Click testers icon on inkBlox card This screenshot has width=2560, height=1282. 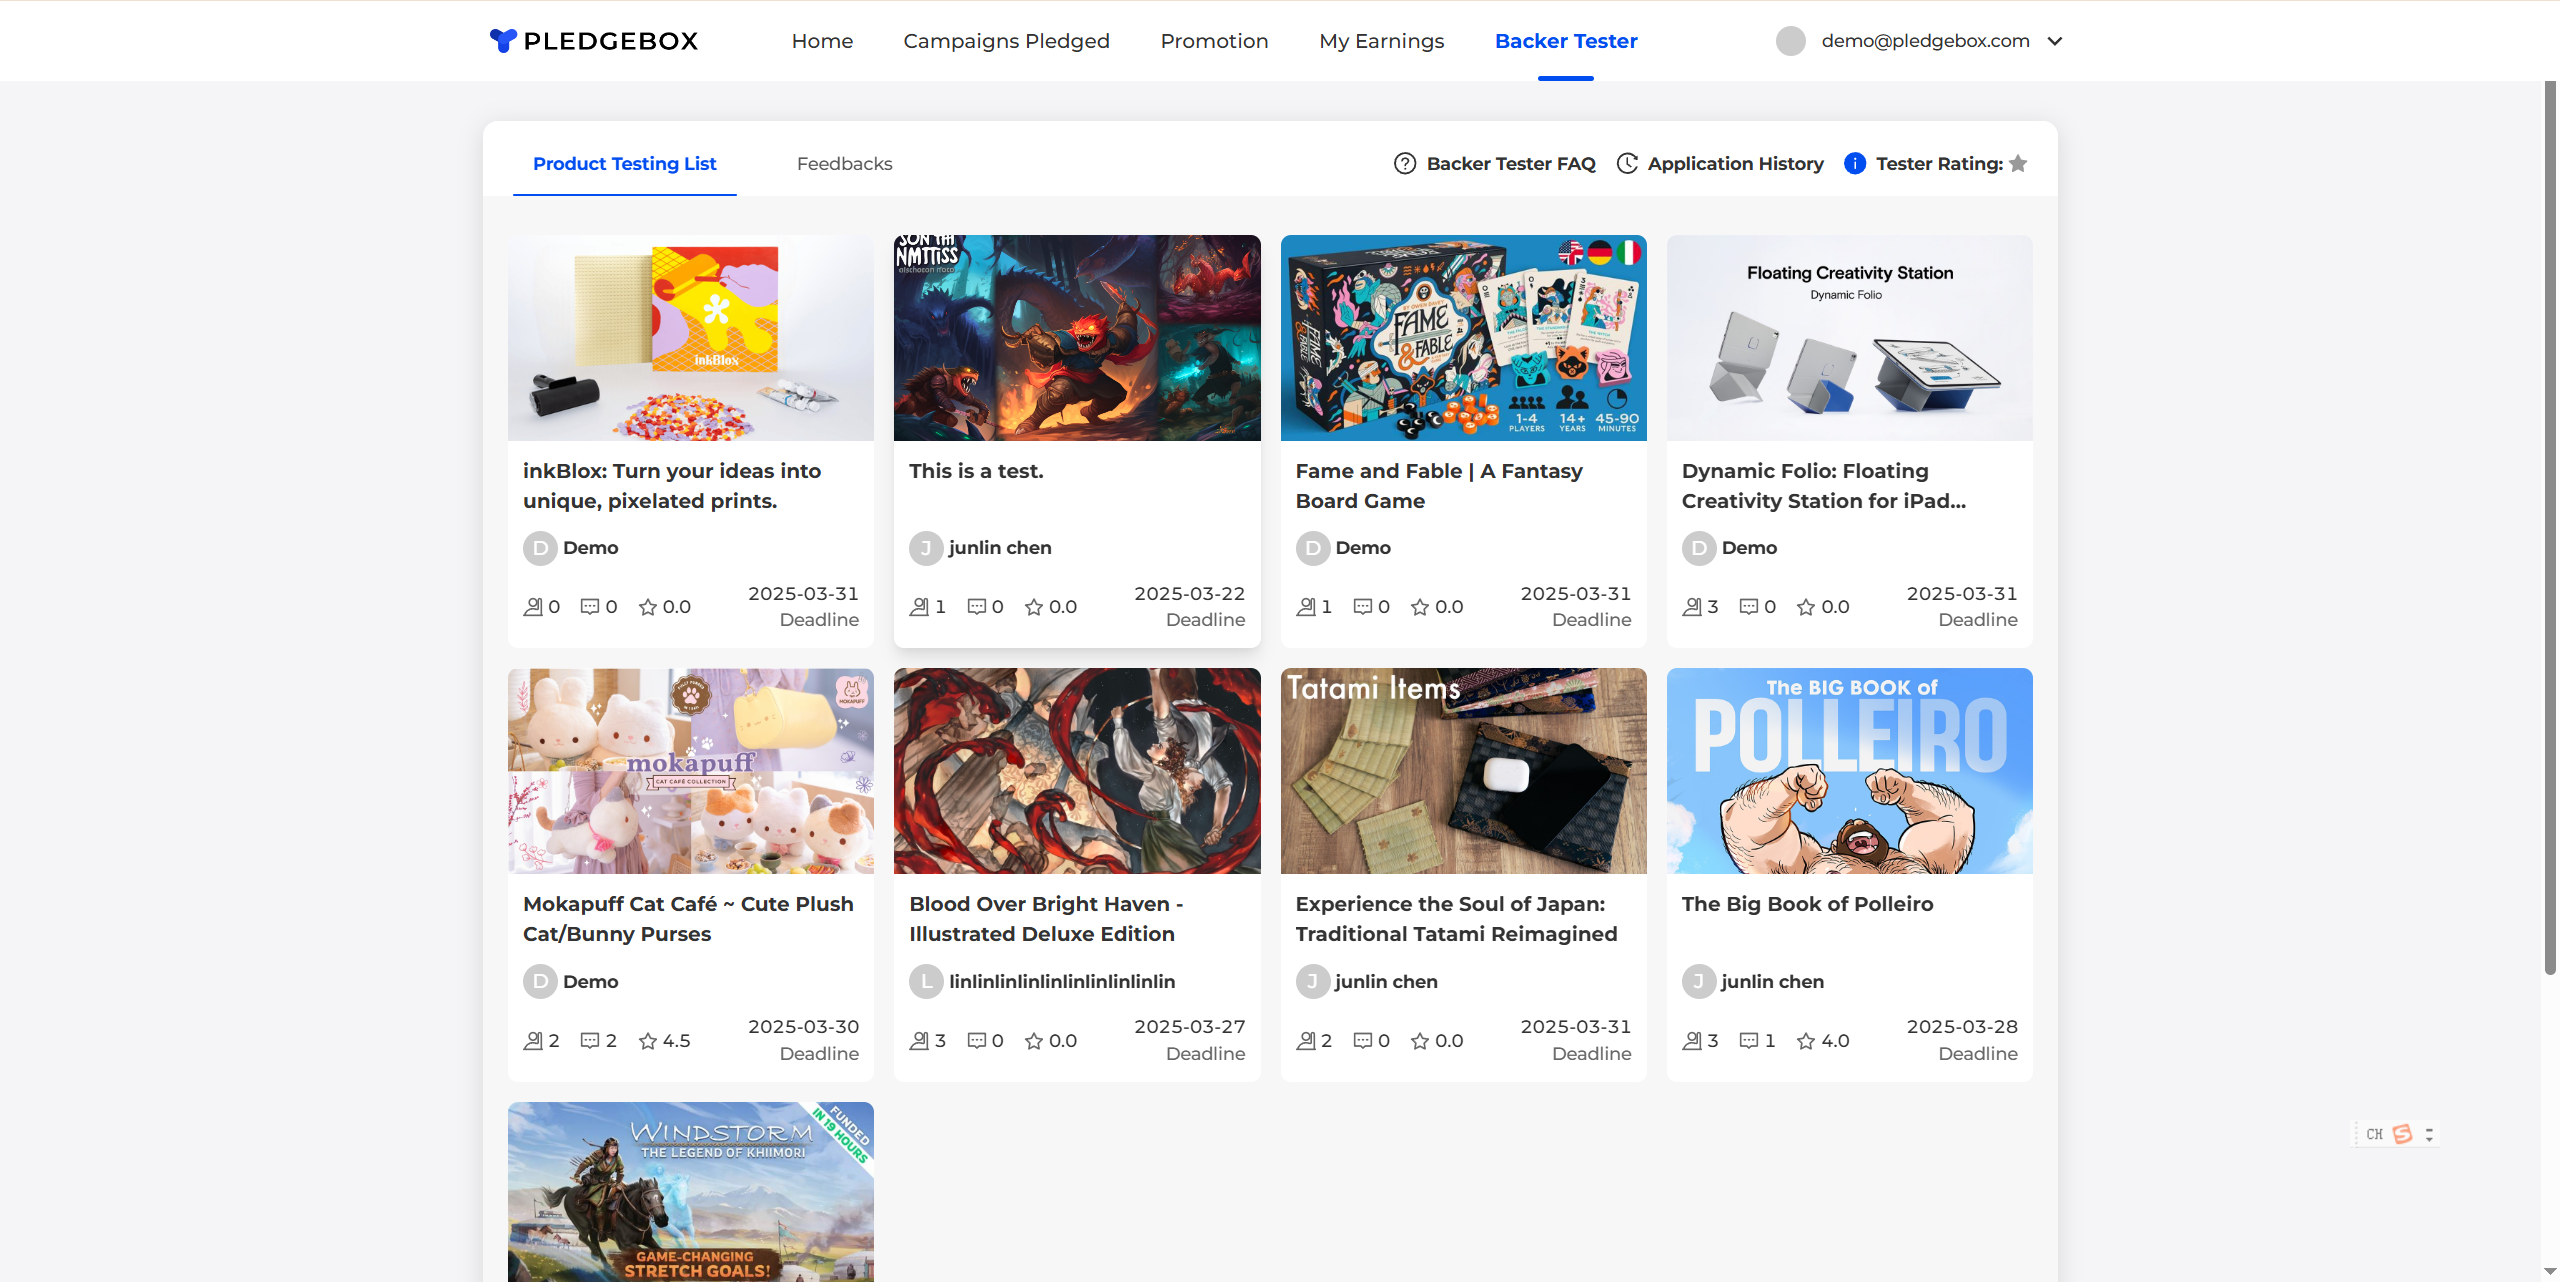tap(533, 607)
